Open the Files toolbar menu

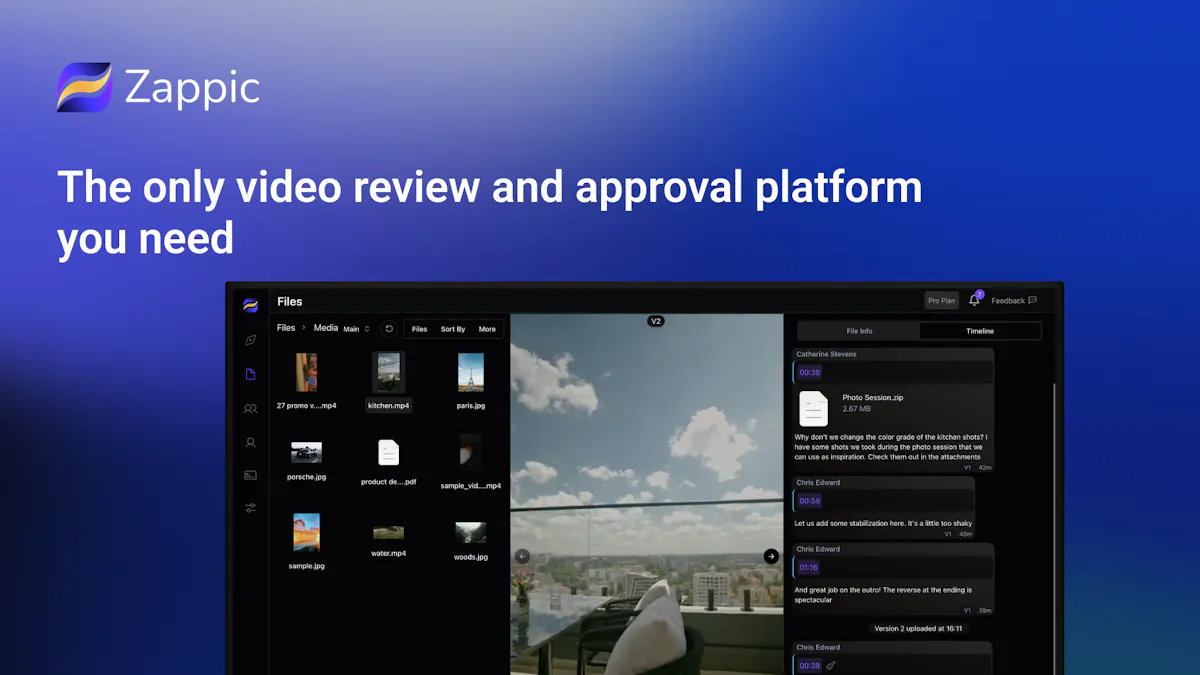pos(419,329)
